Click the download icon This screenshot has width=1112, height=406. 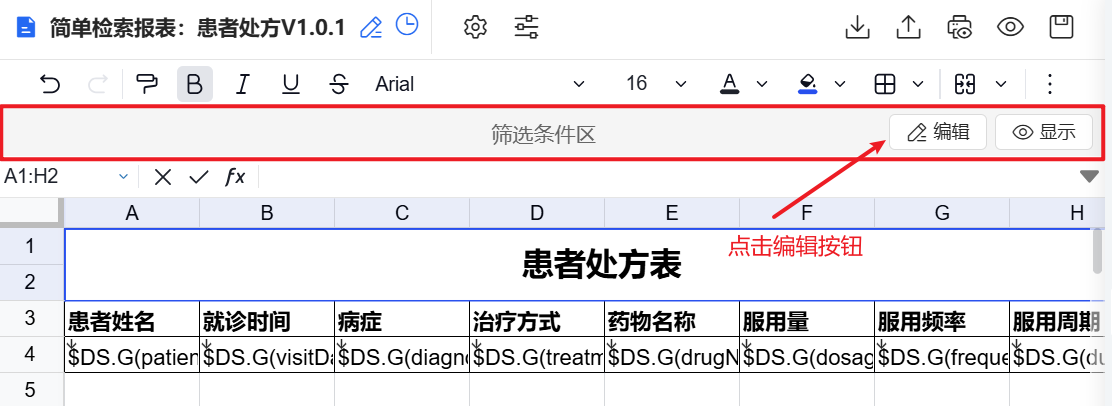point(858,27)
